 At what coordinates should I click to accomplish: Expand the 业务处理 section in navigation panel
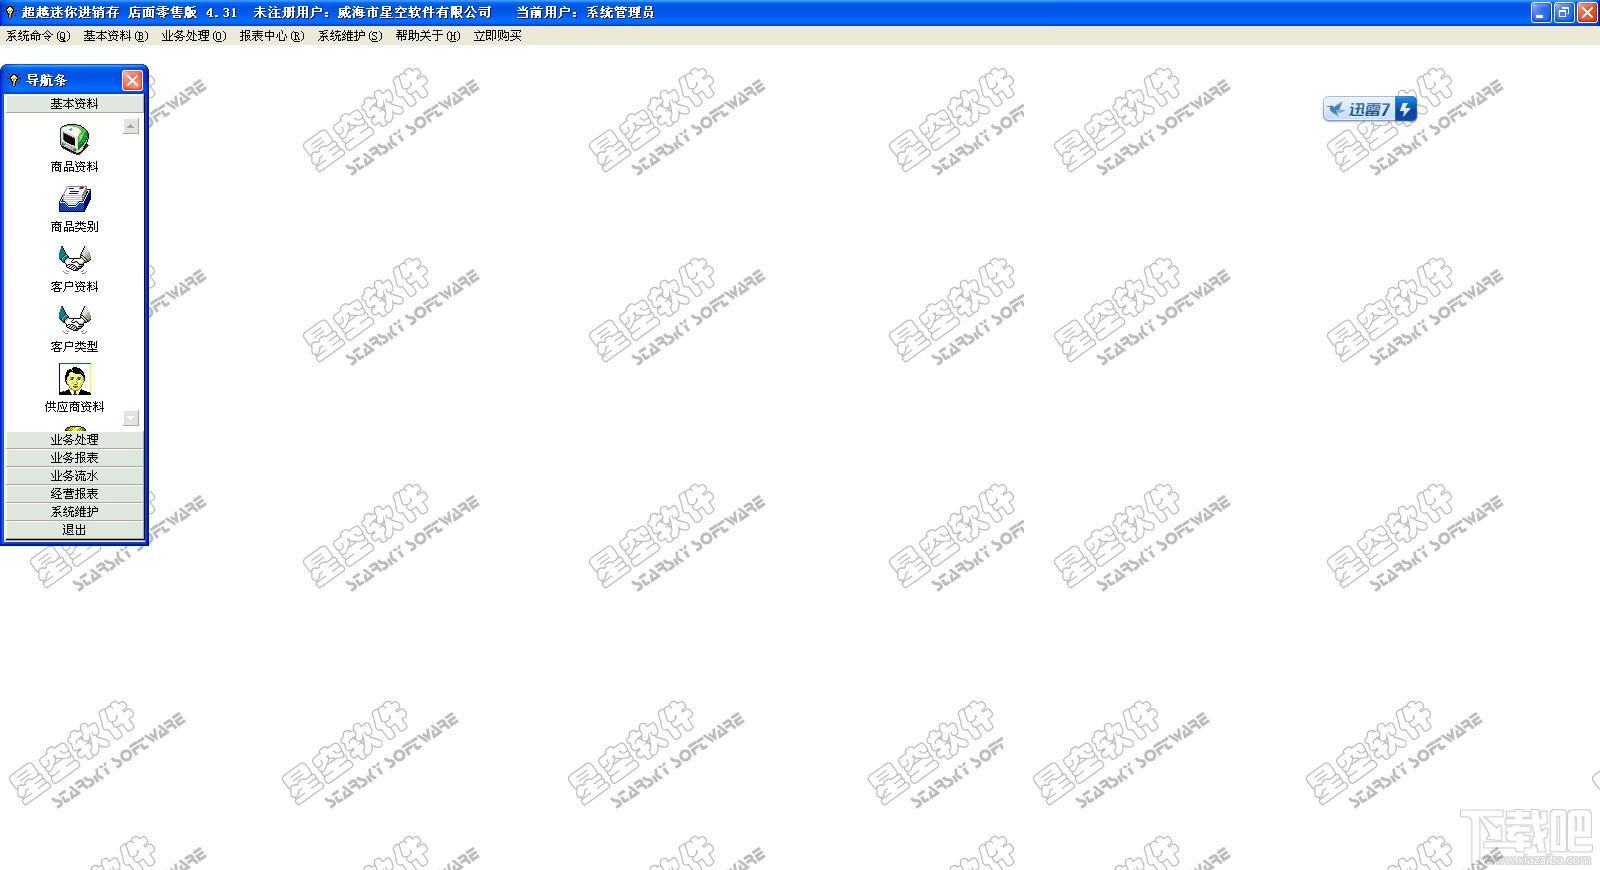[75, 440]
